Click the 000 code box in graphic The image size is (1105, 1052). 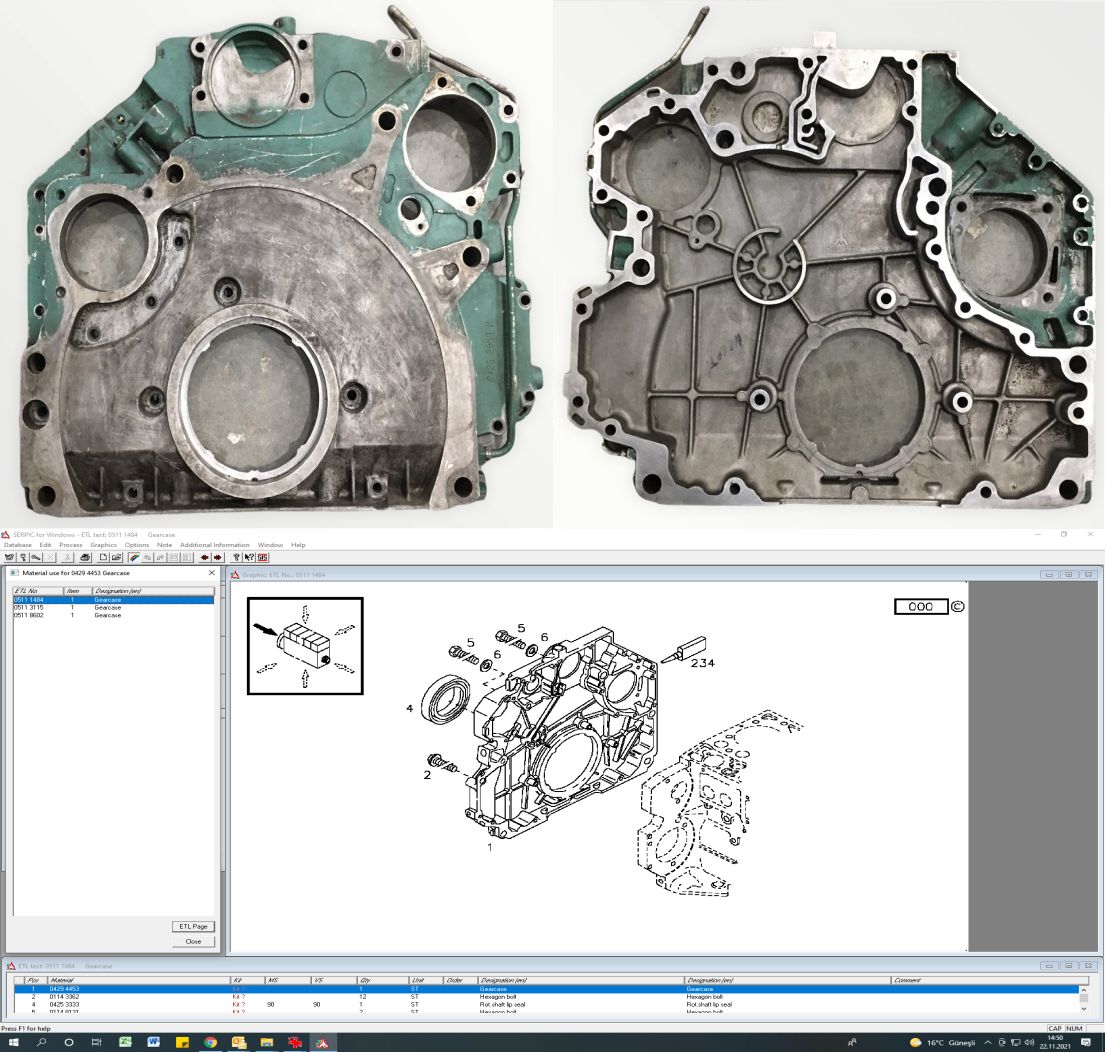920,607
